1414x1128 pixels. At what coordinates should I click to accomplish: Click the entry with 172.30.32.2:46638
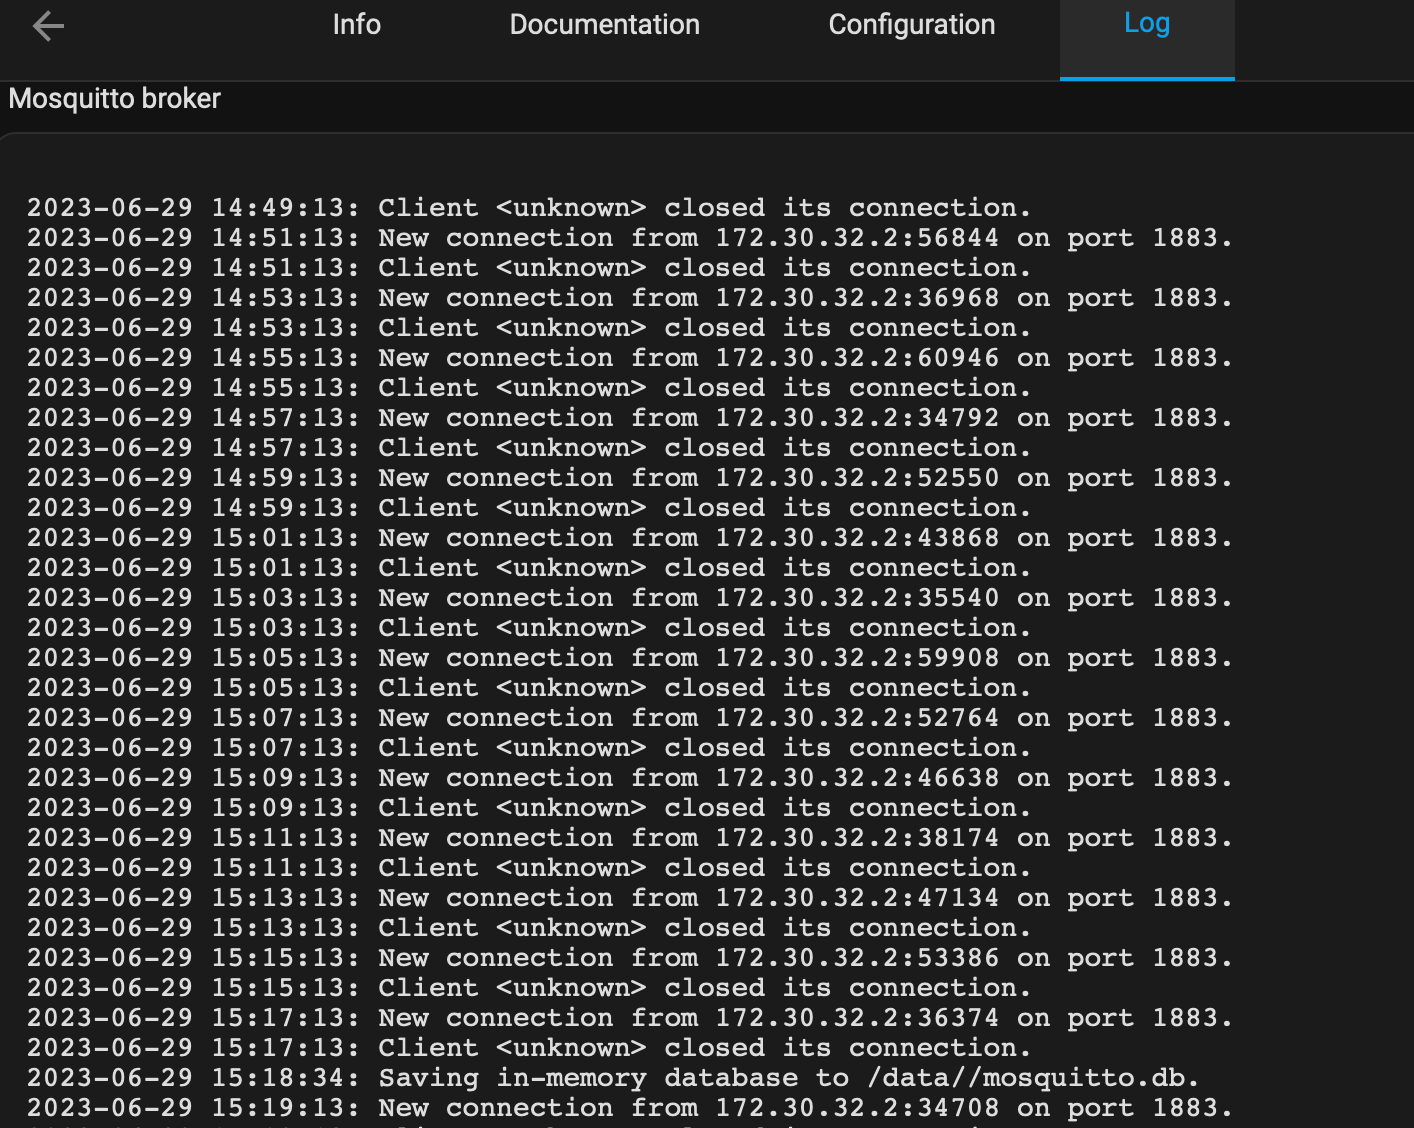click(630, 778)
